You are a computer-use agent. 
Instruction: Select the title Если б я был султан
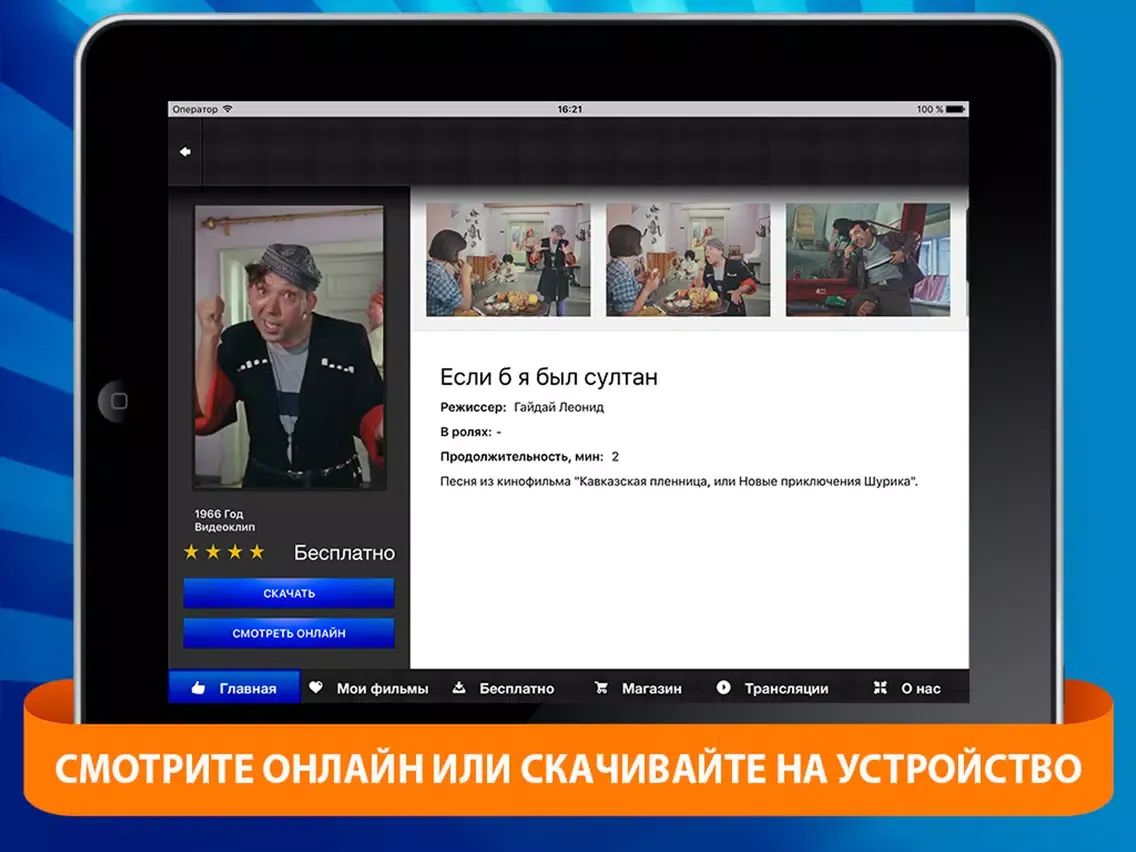549,377
